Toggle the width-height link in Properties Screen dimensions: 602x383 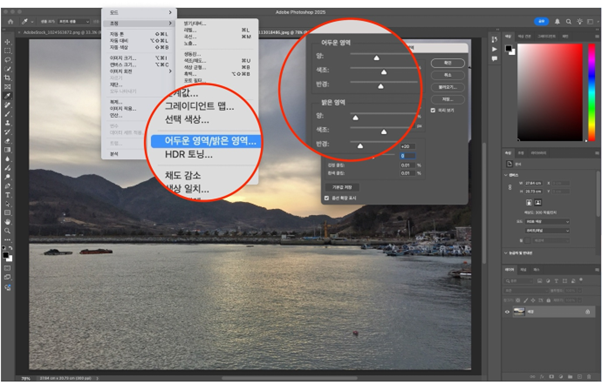click(x=510, y=187)
